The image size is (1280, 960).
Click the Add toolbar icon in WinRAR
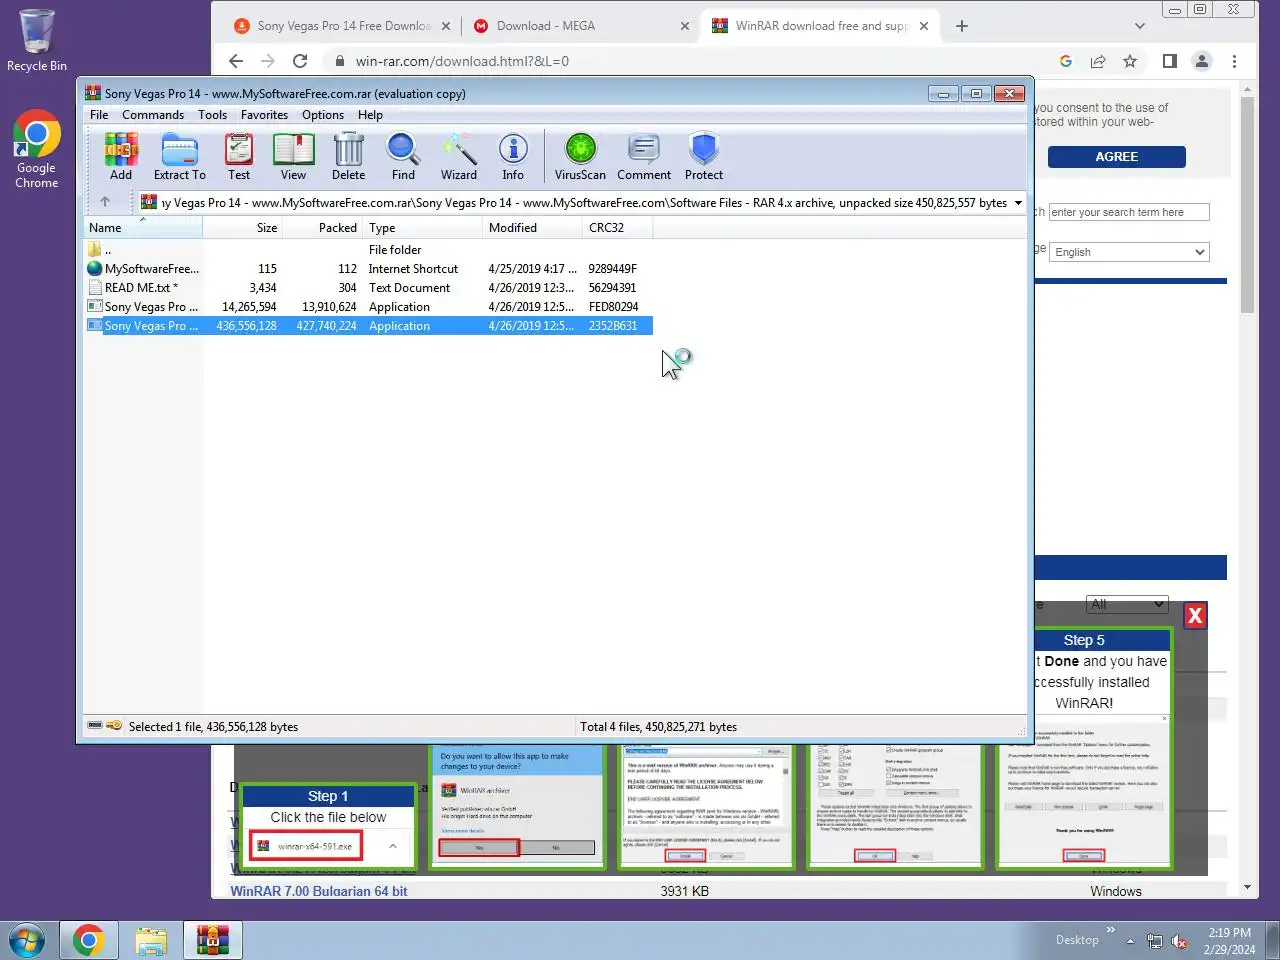coord(121,157)
